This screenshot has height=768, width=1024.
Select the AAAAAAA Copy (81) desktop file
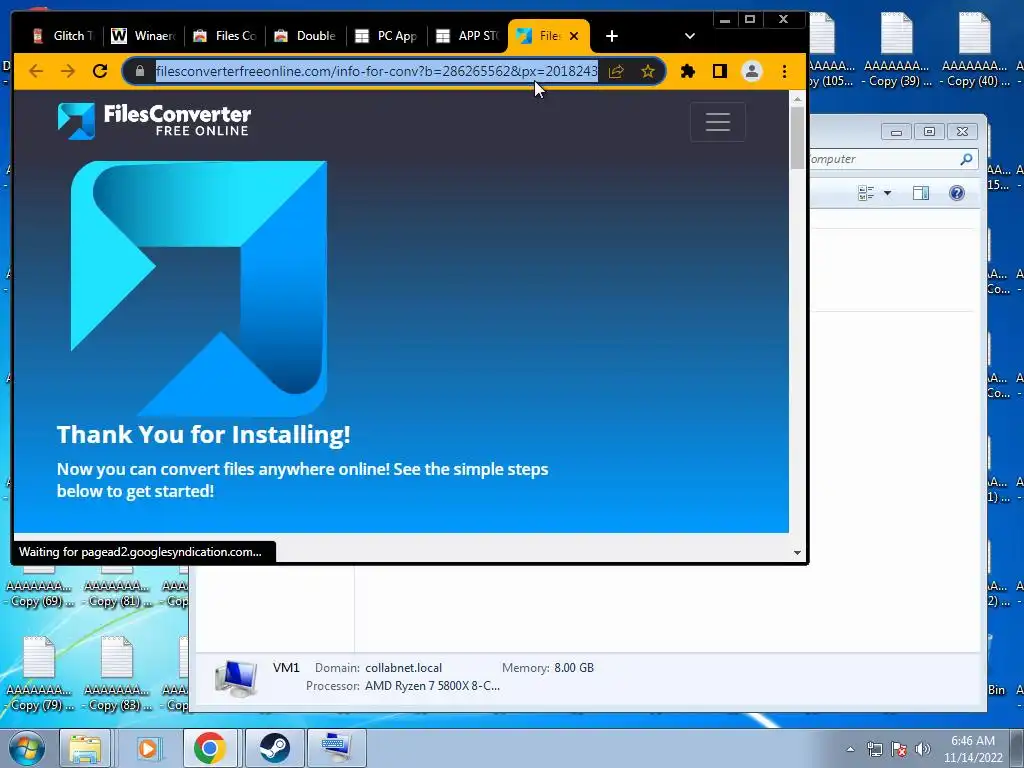(117, 588)
